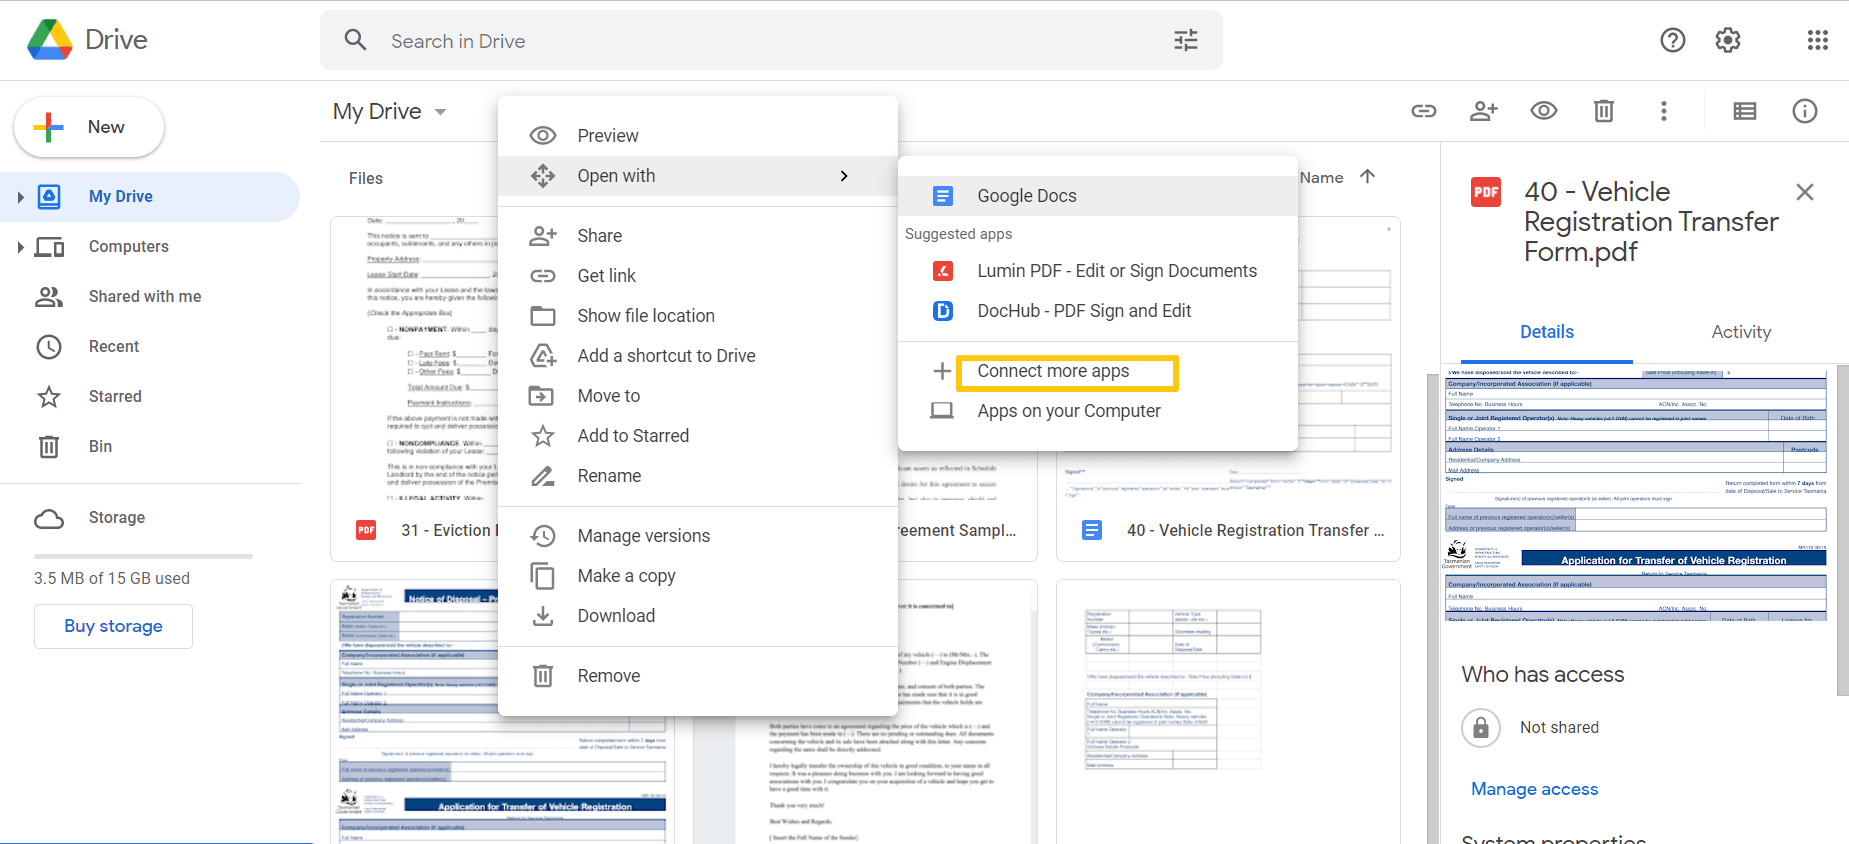Click the laptop icon for Apps on your Computer
Viewport: 1849px width, 844px height.
942,411
